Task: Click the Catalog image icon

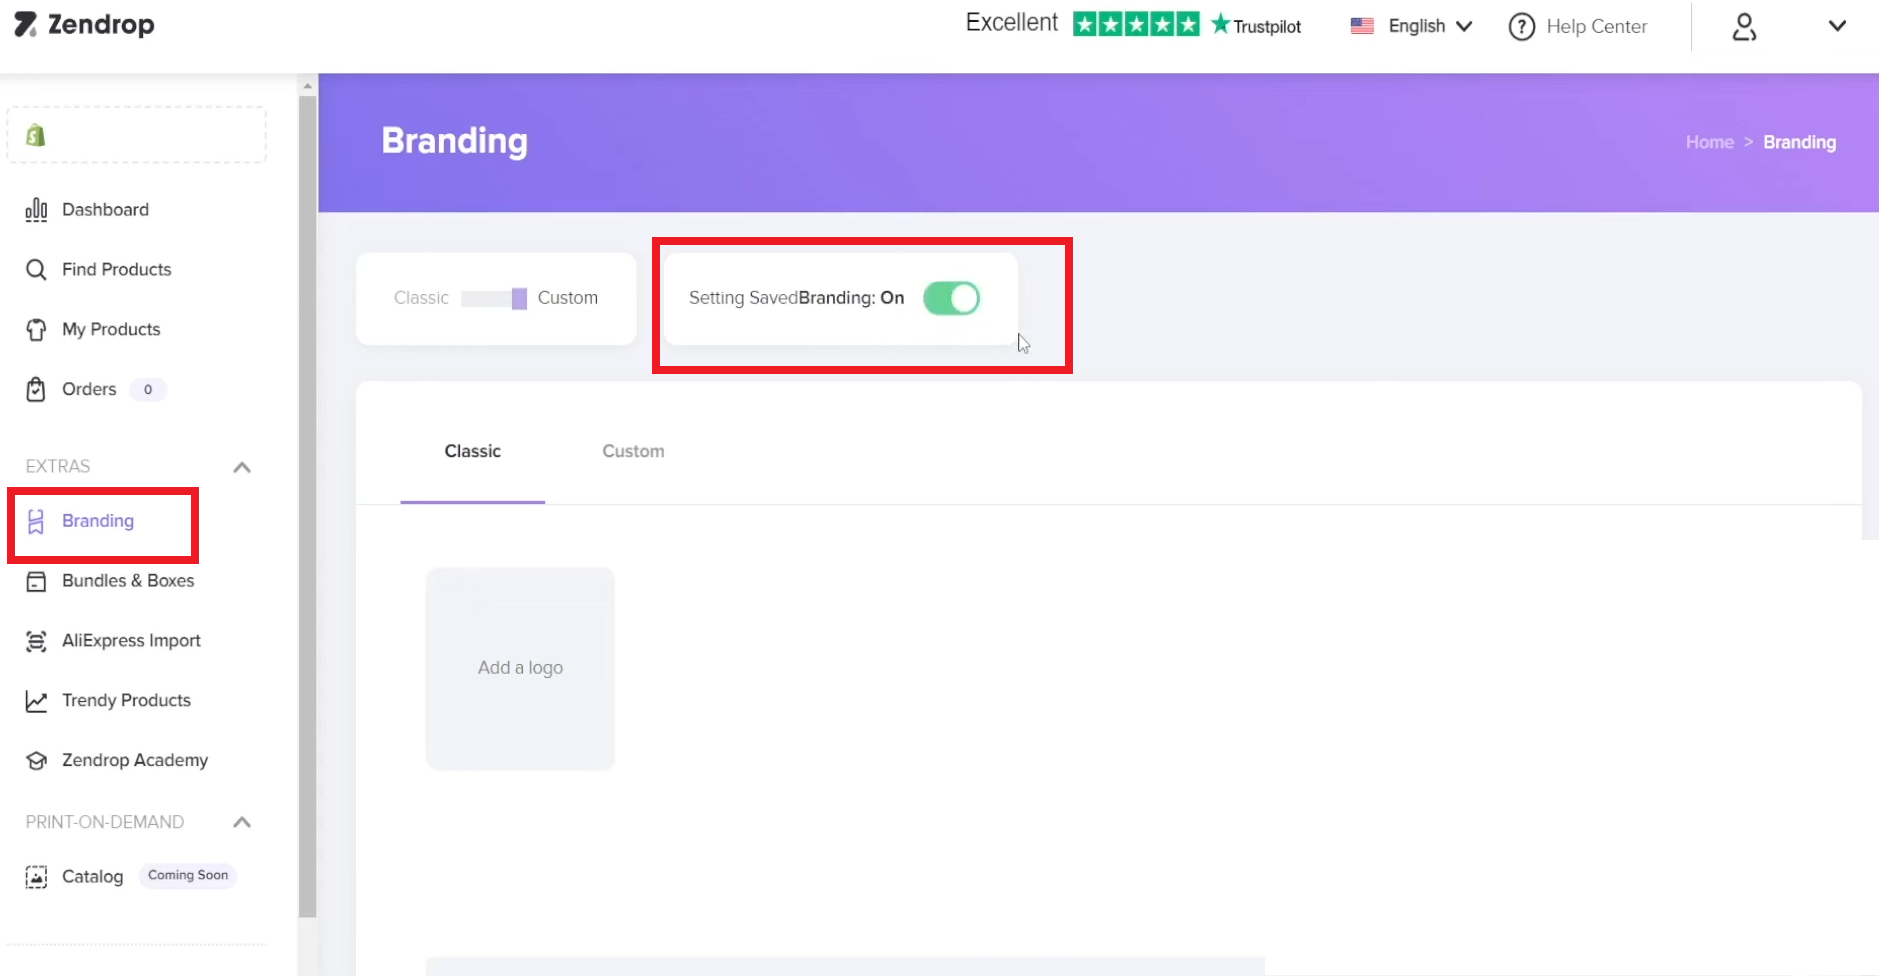Action: 36,877
